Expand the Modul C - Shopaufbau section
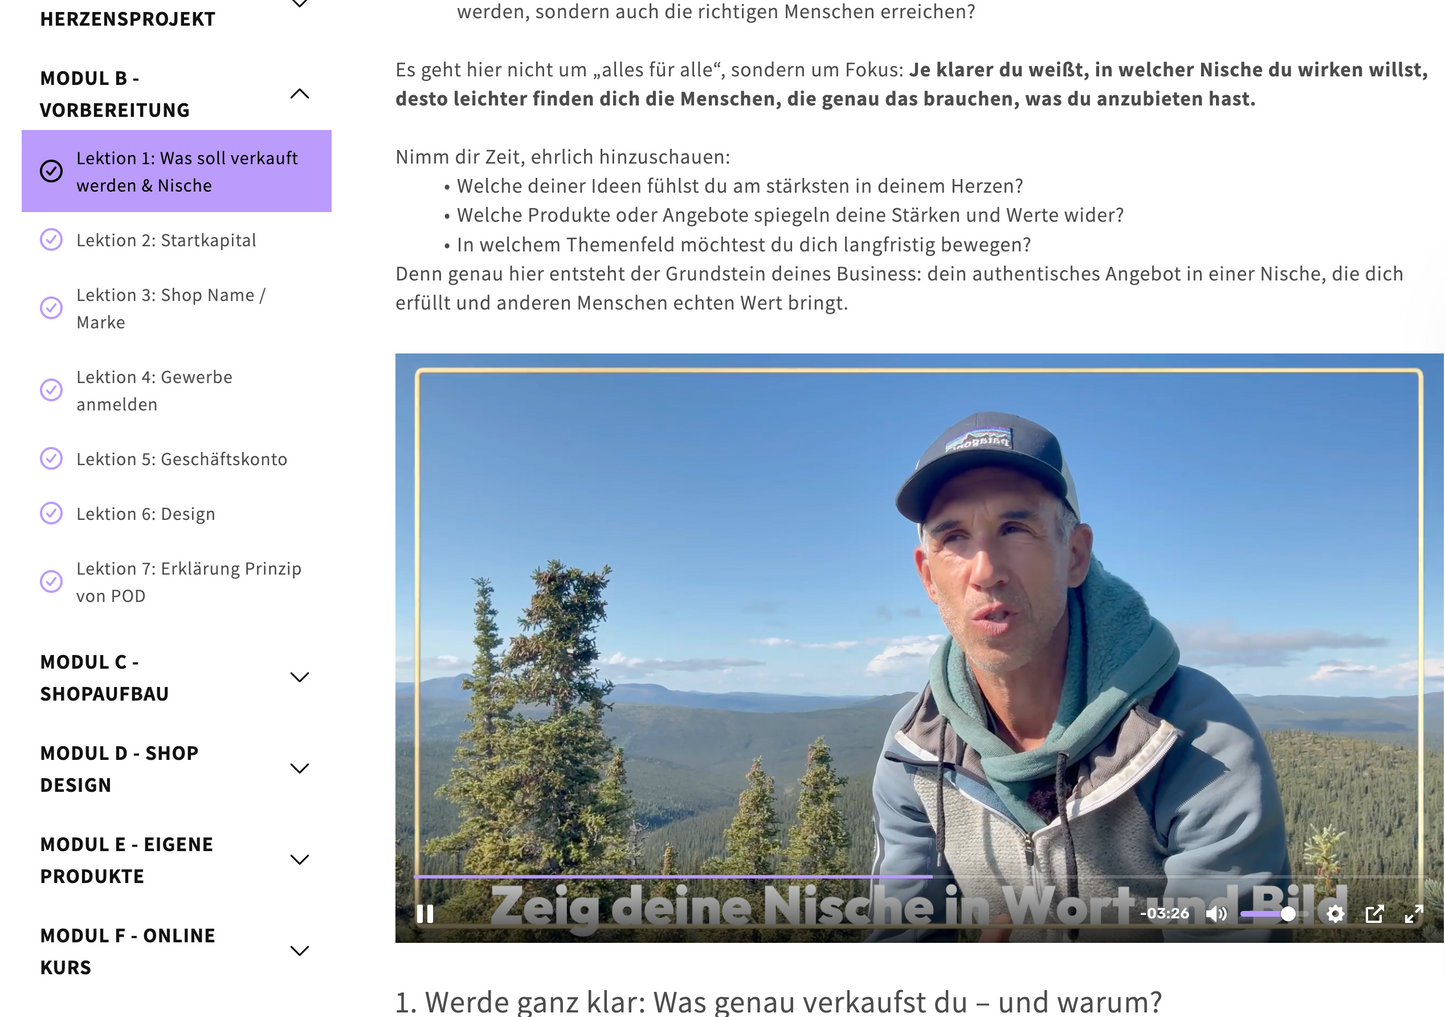1445x1017 pixels. point(299,677)
